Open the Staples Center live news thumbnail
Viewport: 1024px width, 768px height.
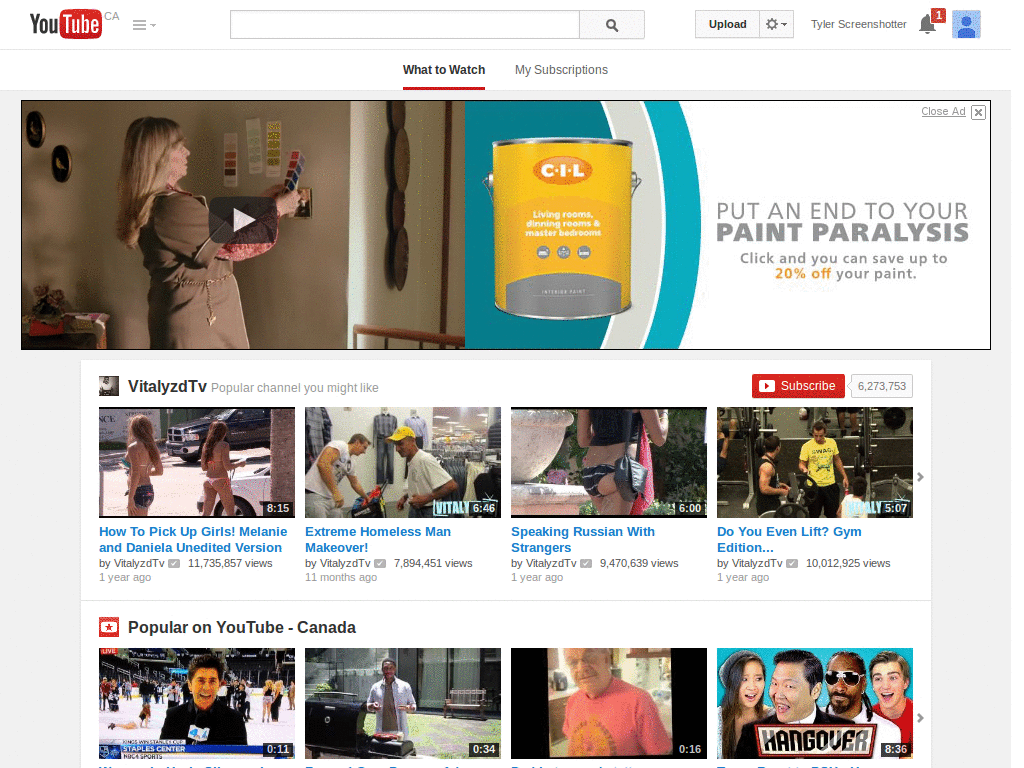(197, 703)
